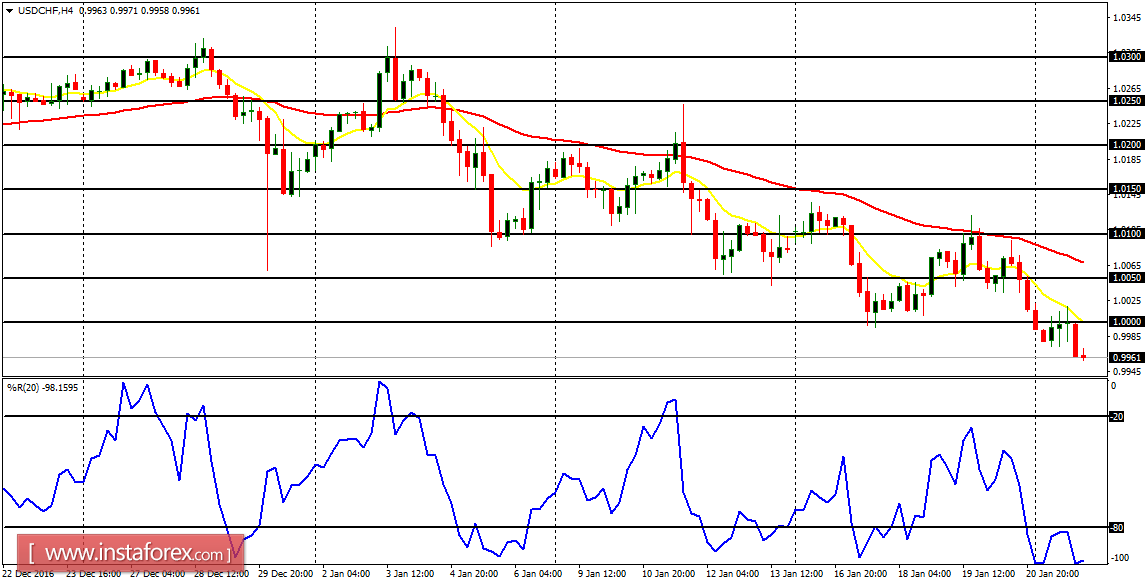Open the symbol dropdown arrow beside USDCHF,H4
This screenshot has width=1147, height=585.
pyautogui.click(x=10, y=10)
